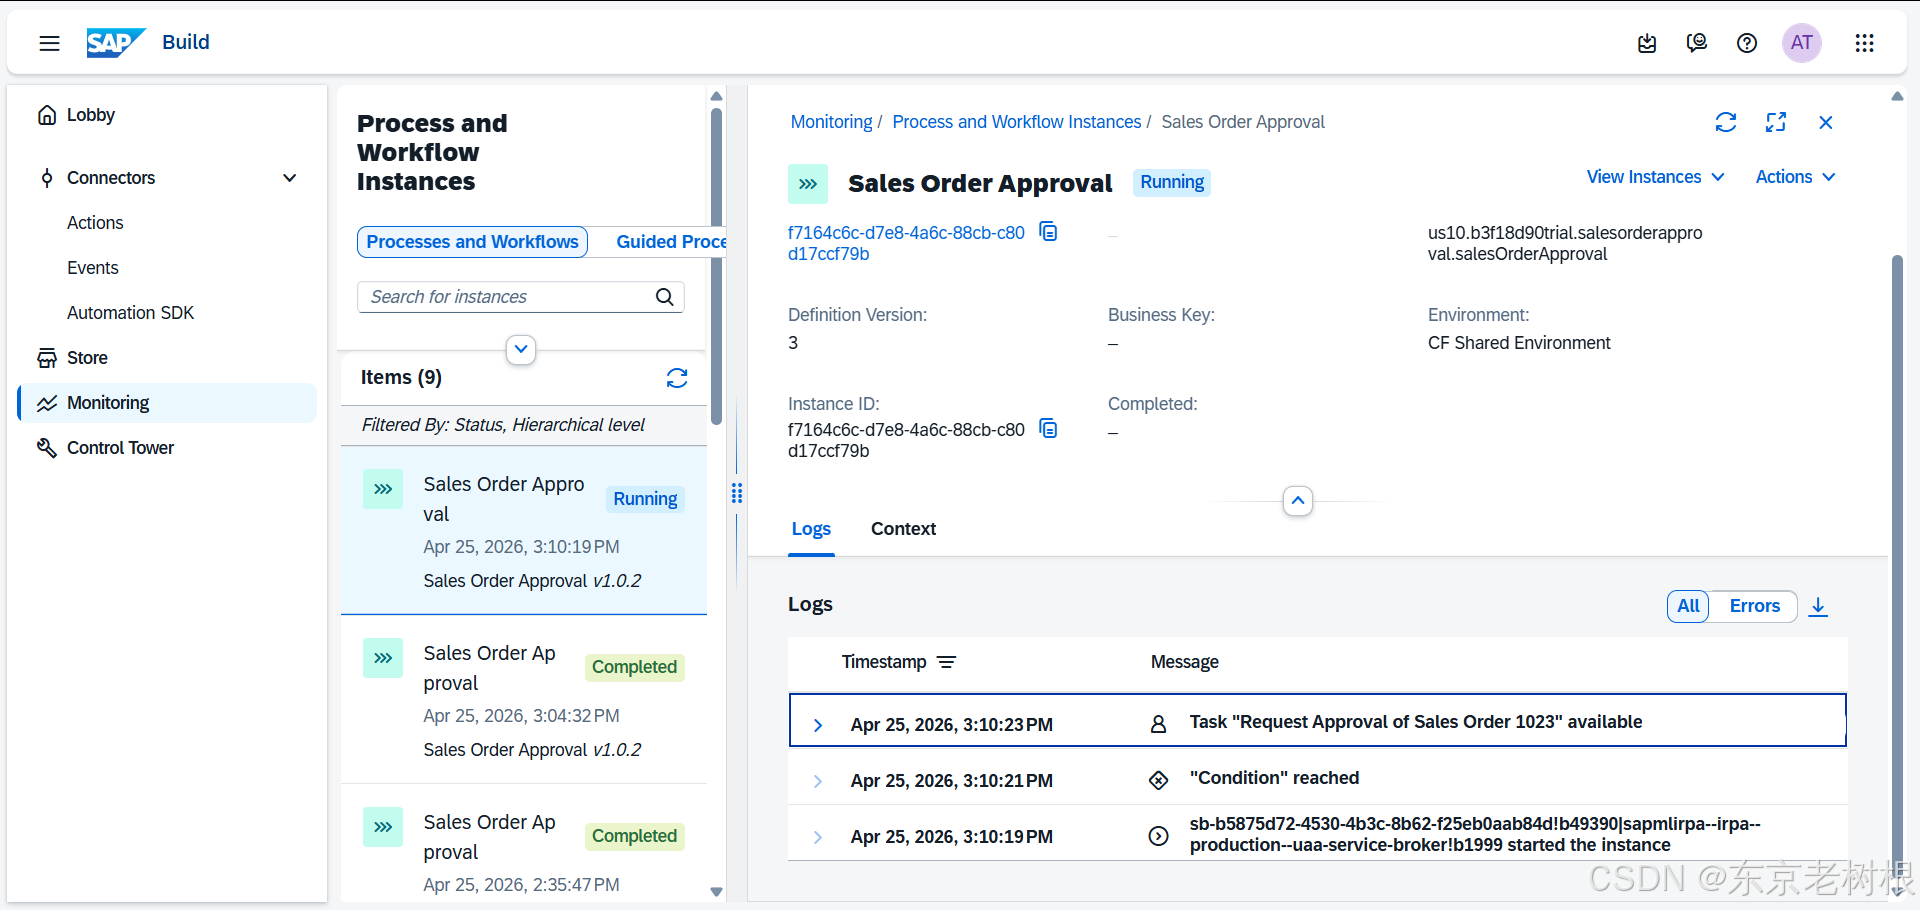Click process icon of the 2:35:47 PM item
The width and height of the screenshot is (1920, 910).
click(383, 827)
